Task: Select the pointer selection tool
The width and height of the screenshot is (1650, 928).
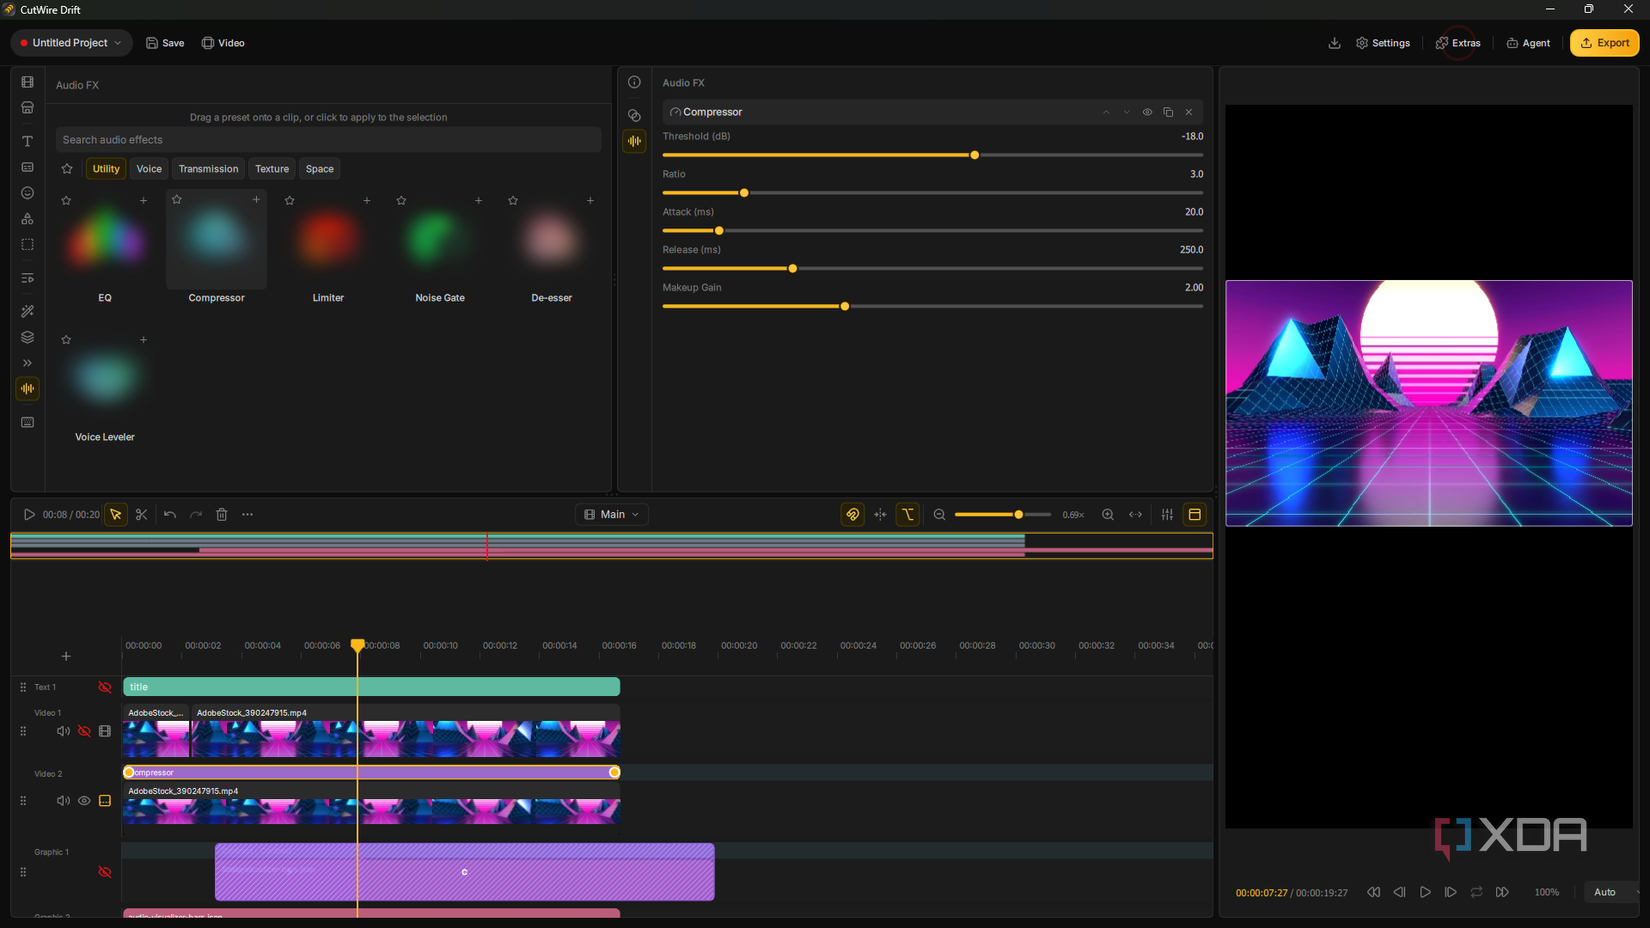Action: (x=116, y=514)
